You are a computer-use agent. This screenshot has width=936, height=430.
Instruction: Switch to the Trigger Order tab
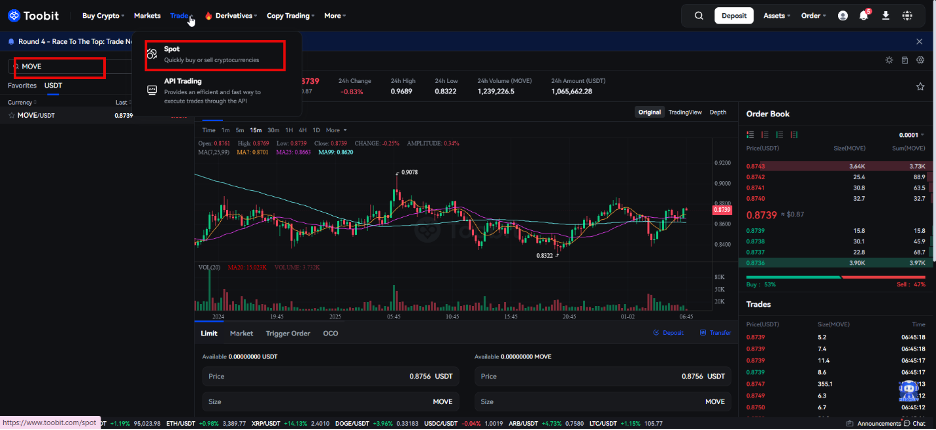click(x=287, y=333)
